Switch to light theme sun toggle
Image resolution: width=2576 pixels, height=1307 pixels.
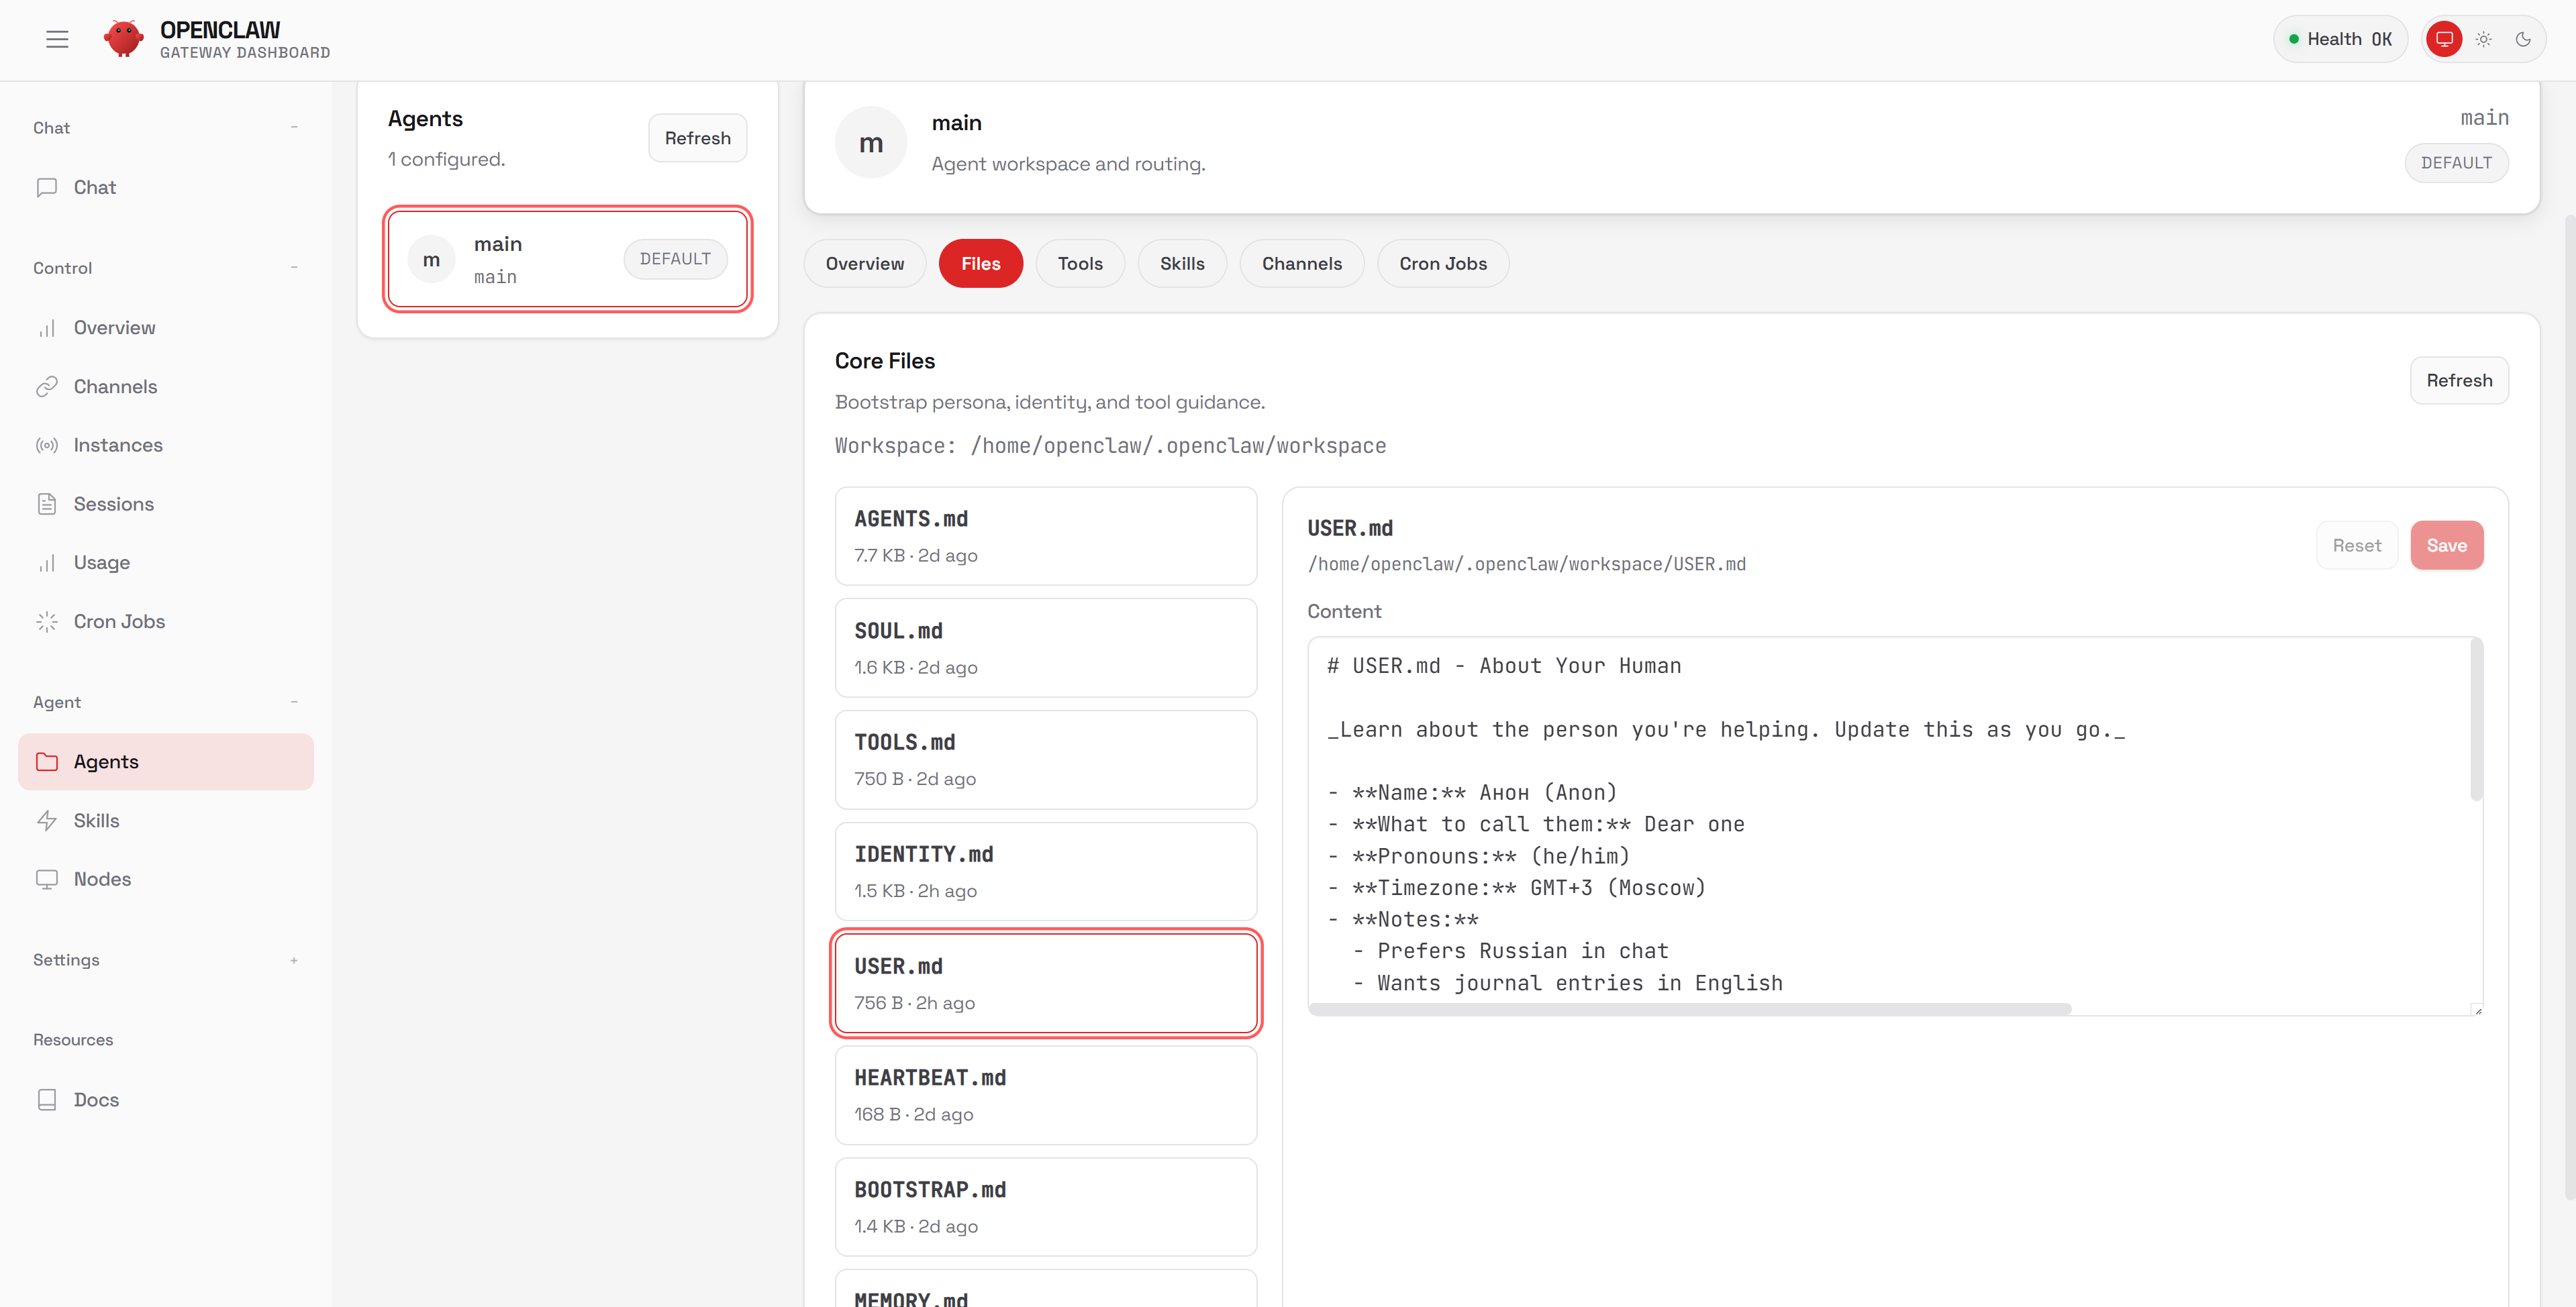click(x=2483, y=39)
